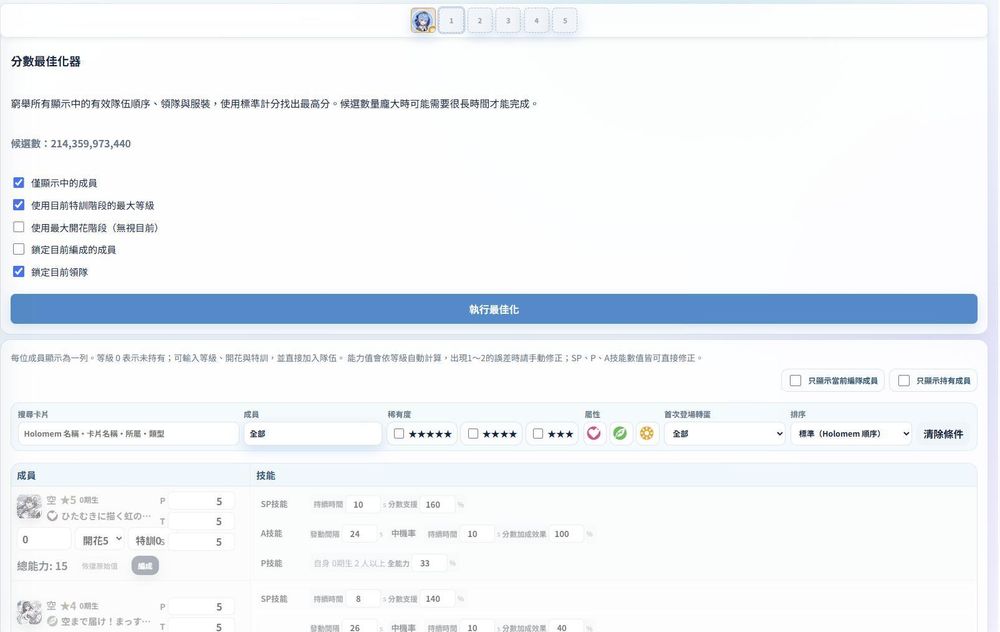This screenshot has width=1000, height=632.
Task: Run 執行最佳化 optimization button
Action: coord(494,309)
